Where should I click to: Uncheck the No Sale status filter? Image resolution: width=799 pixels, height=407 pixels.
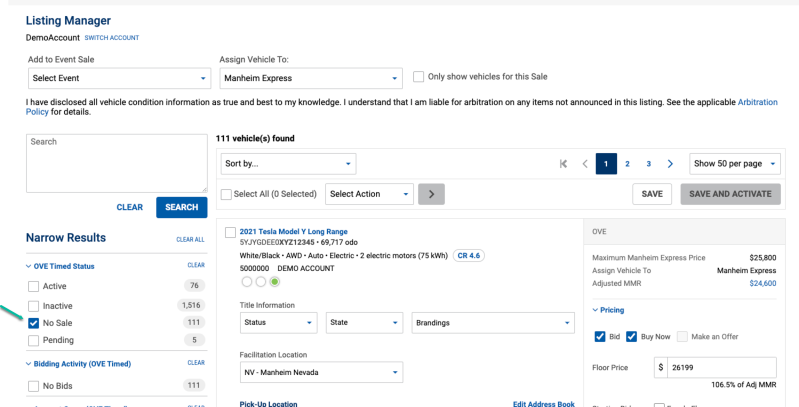(x=34, y=323)
